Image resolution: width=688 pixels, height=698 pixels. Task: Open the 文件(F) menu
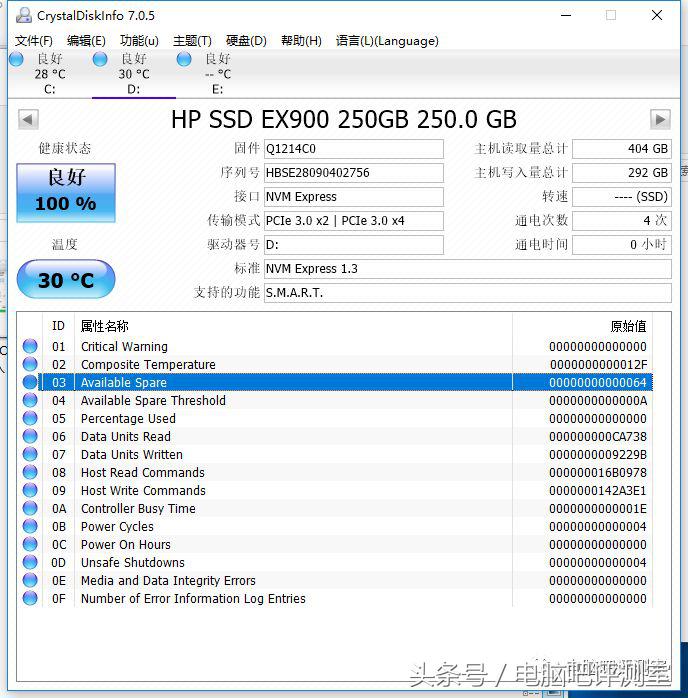pos(34,41)
